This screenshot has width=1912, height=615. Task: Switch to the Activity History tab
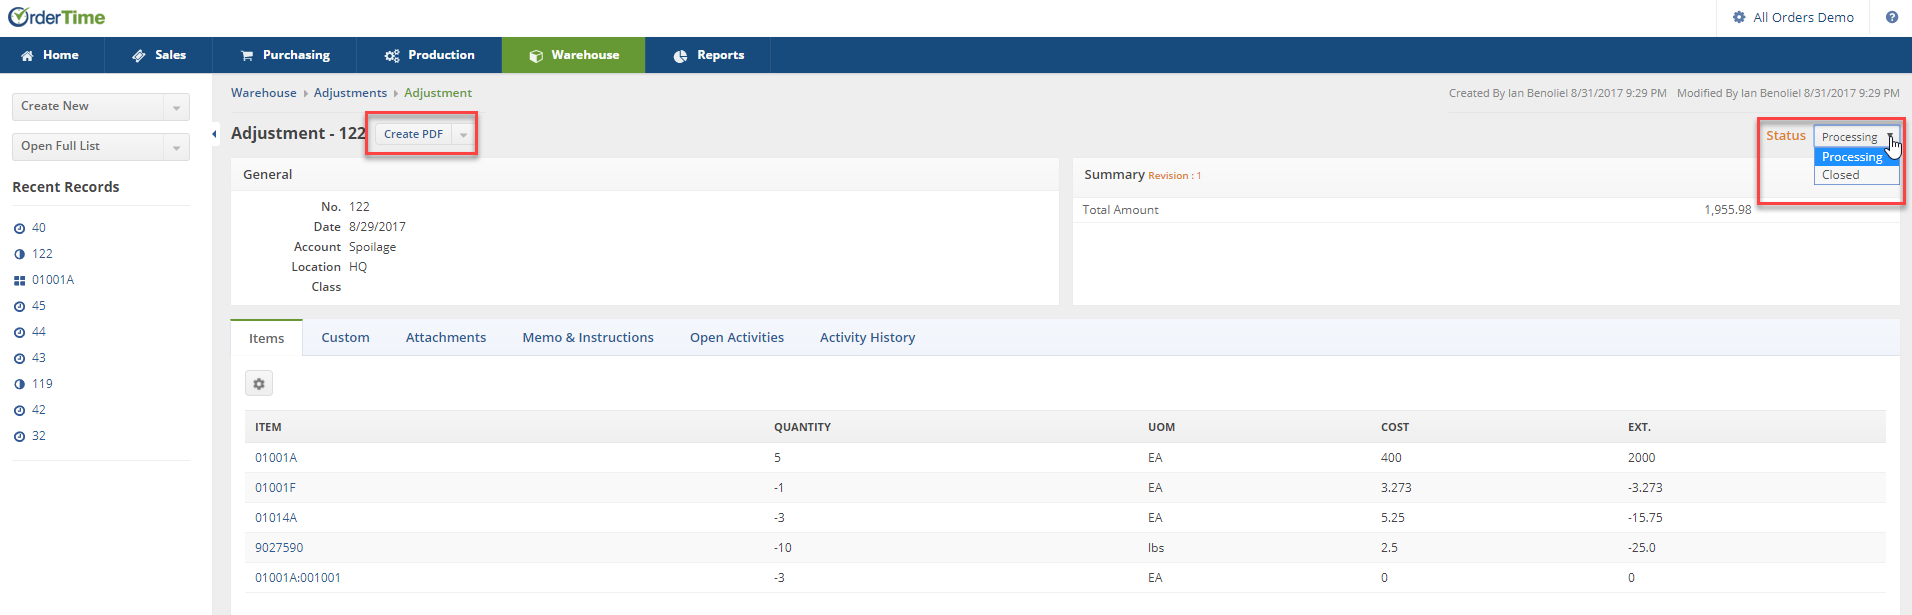(x=867, y=338)
